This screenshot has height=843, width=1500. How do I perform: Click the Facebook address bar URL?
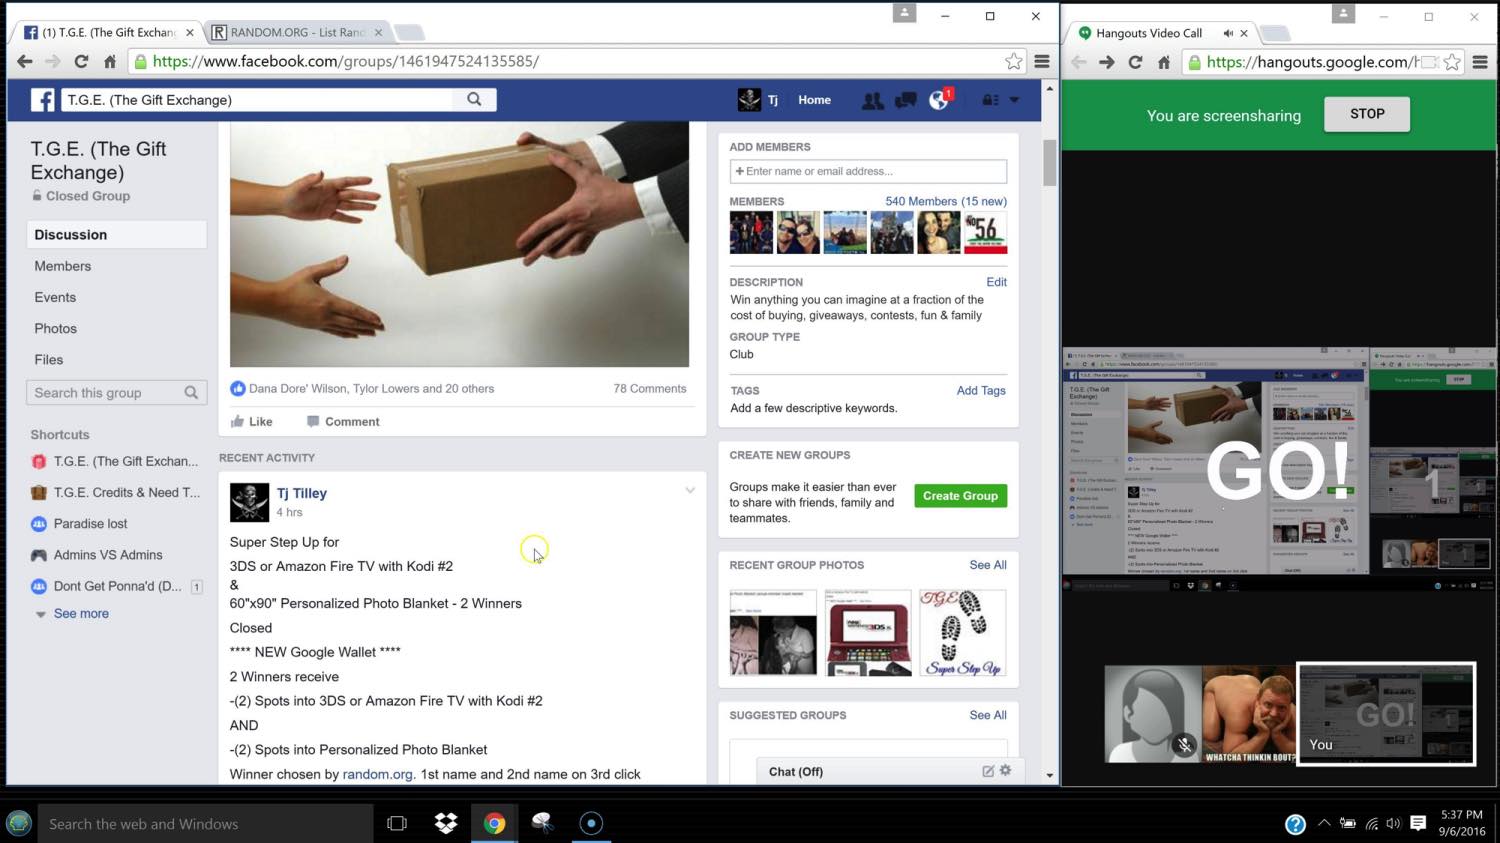346,61
